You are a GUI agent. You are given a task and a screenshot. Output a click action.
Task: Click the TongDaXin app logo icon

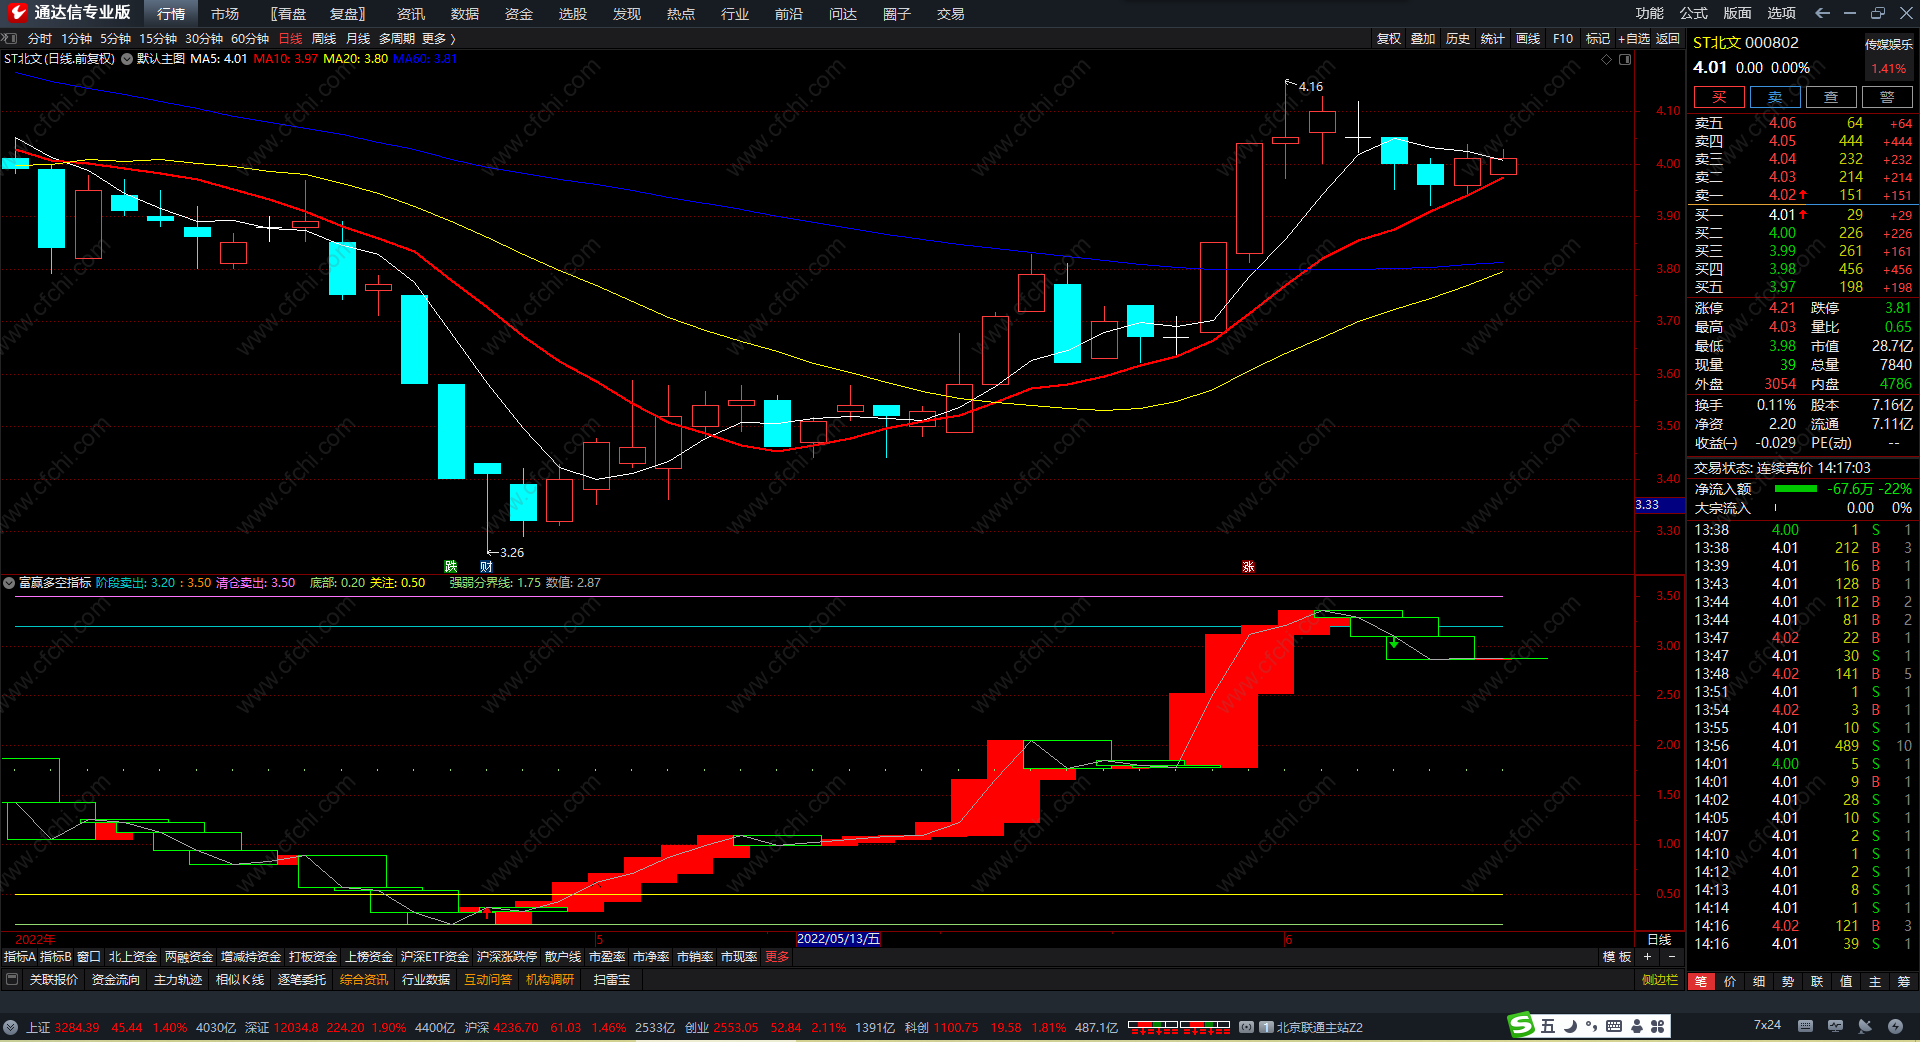(17, 13)
